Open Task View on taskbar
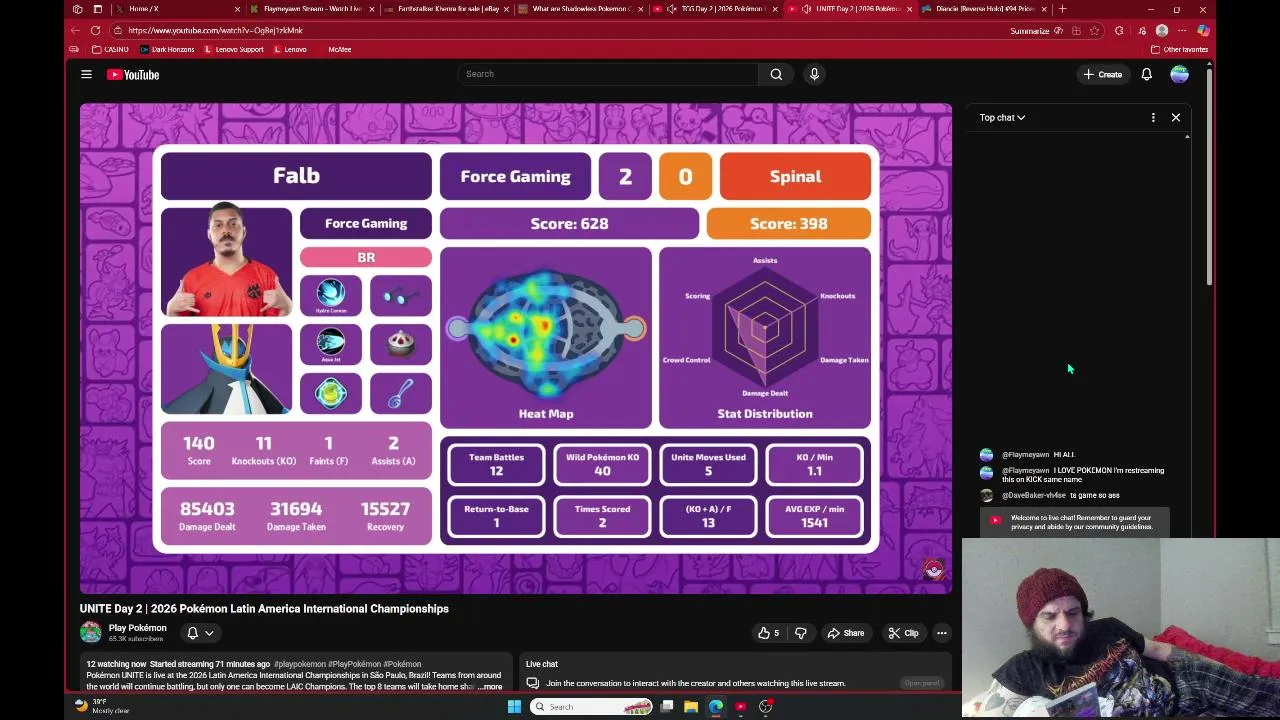This screenshot has width=1280, height=720. [x=666, y=707]
